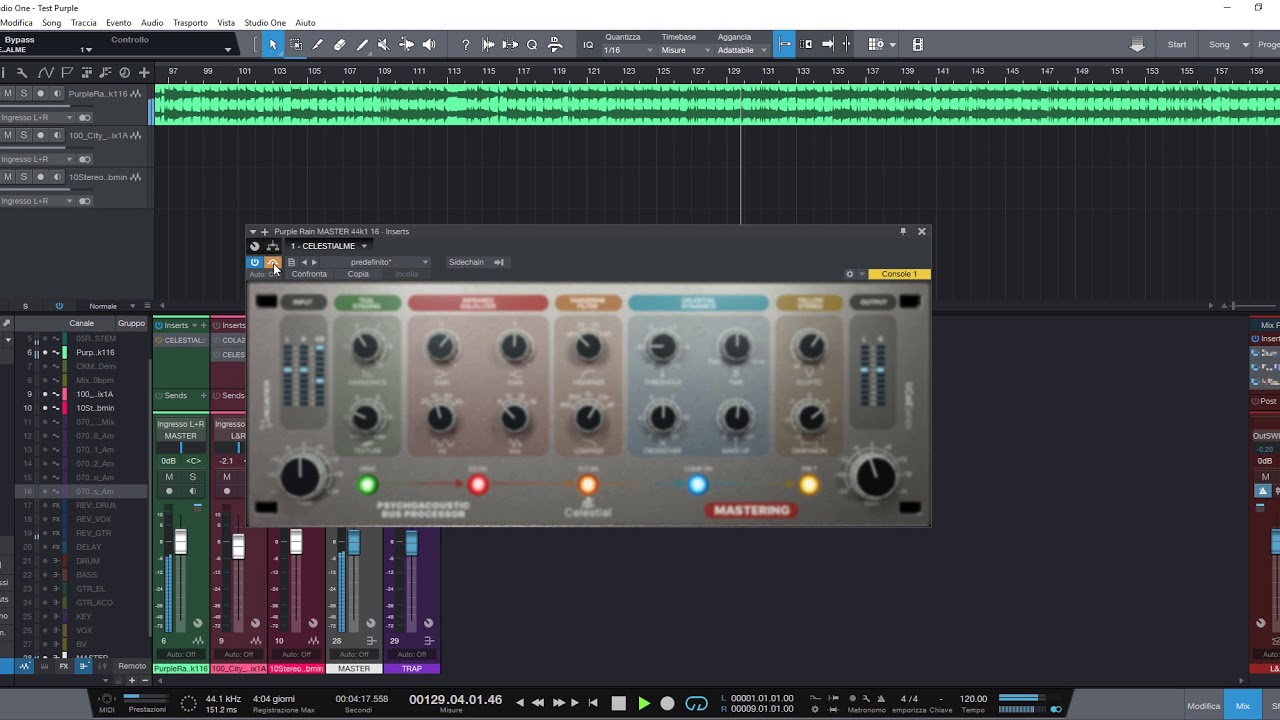Open the Modifica menu

coord(16,22)
